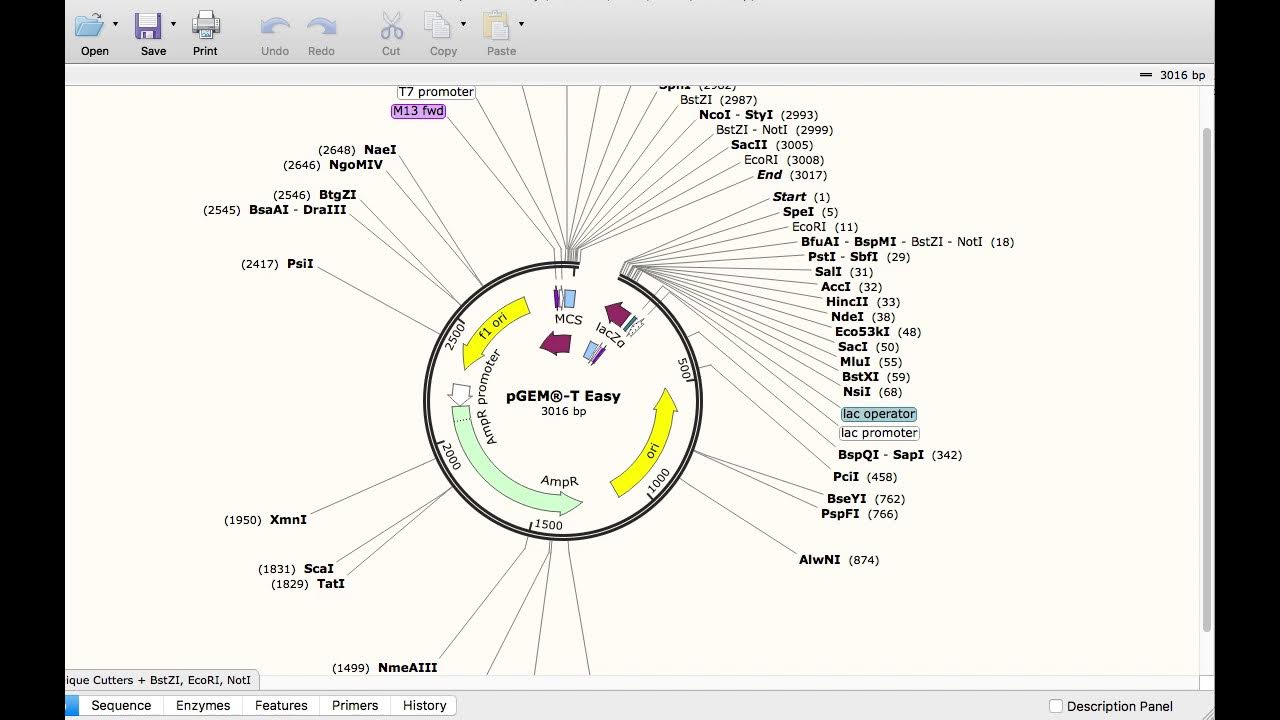1280x720 pixels.
Task: Expand the Save dropdown arrow
Action: point(174,24)
